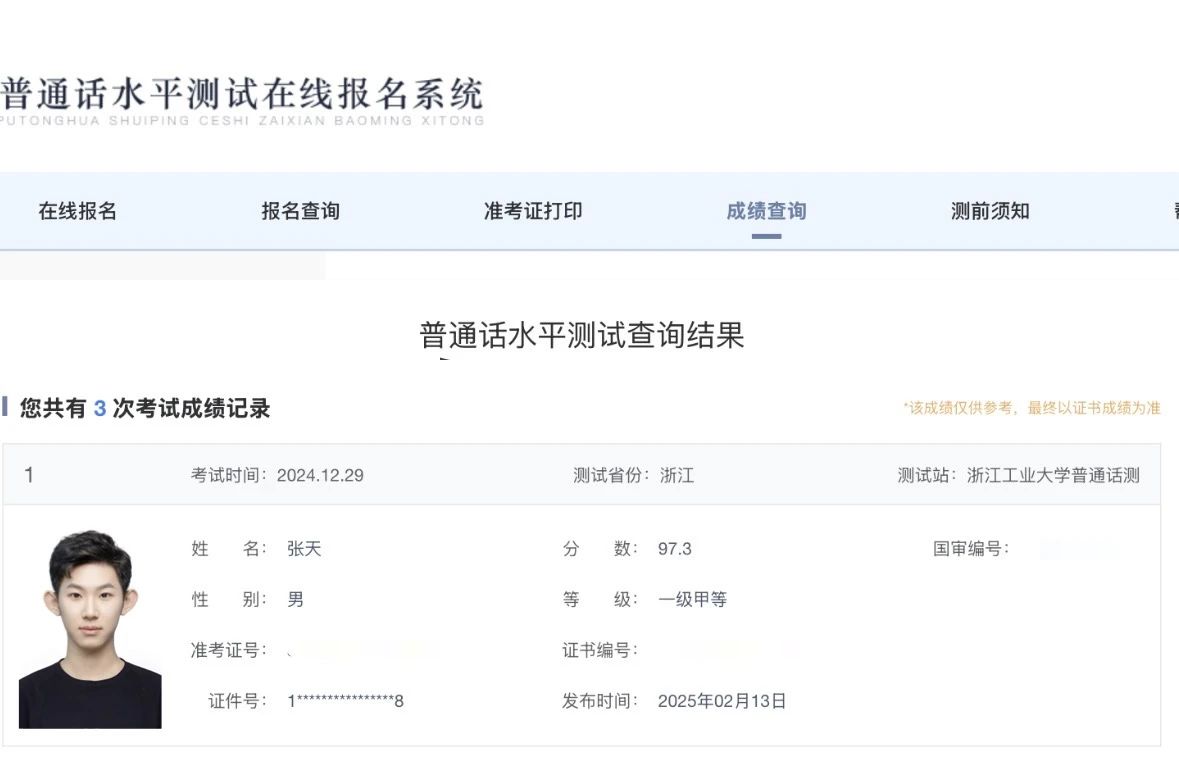Click the active 成绩查询 tab

click(766, 211)
